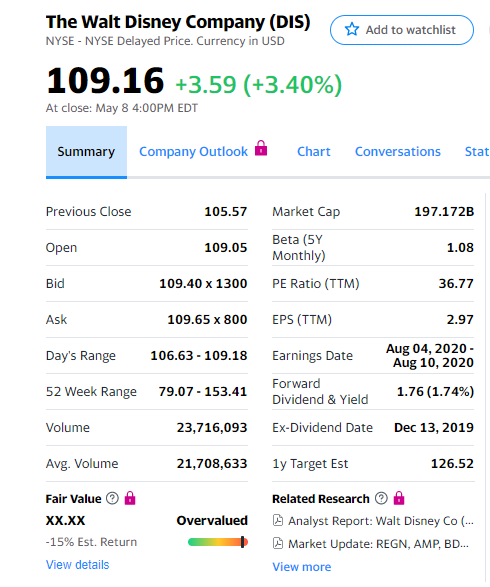Click the help icon next to Fair Value
Screen dimensions: 490x587
[112, 498]
